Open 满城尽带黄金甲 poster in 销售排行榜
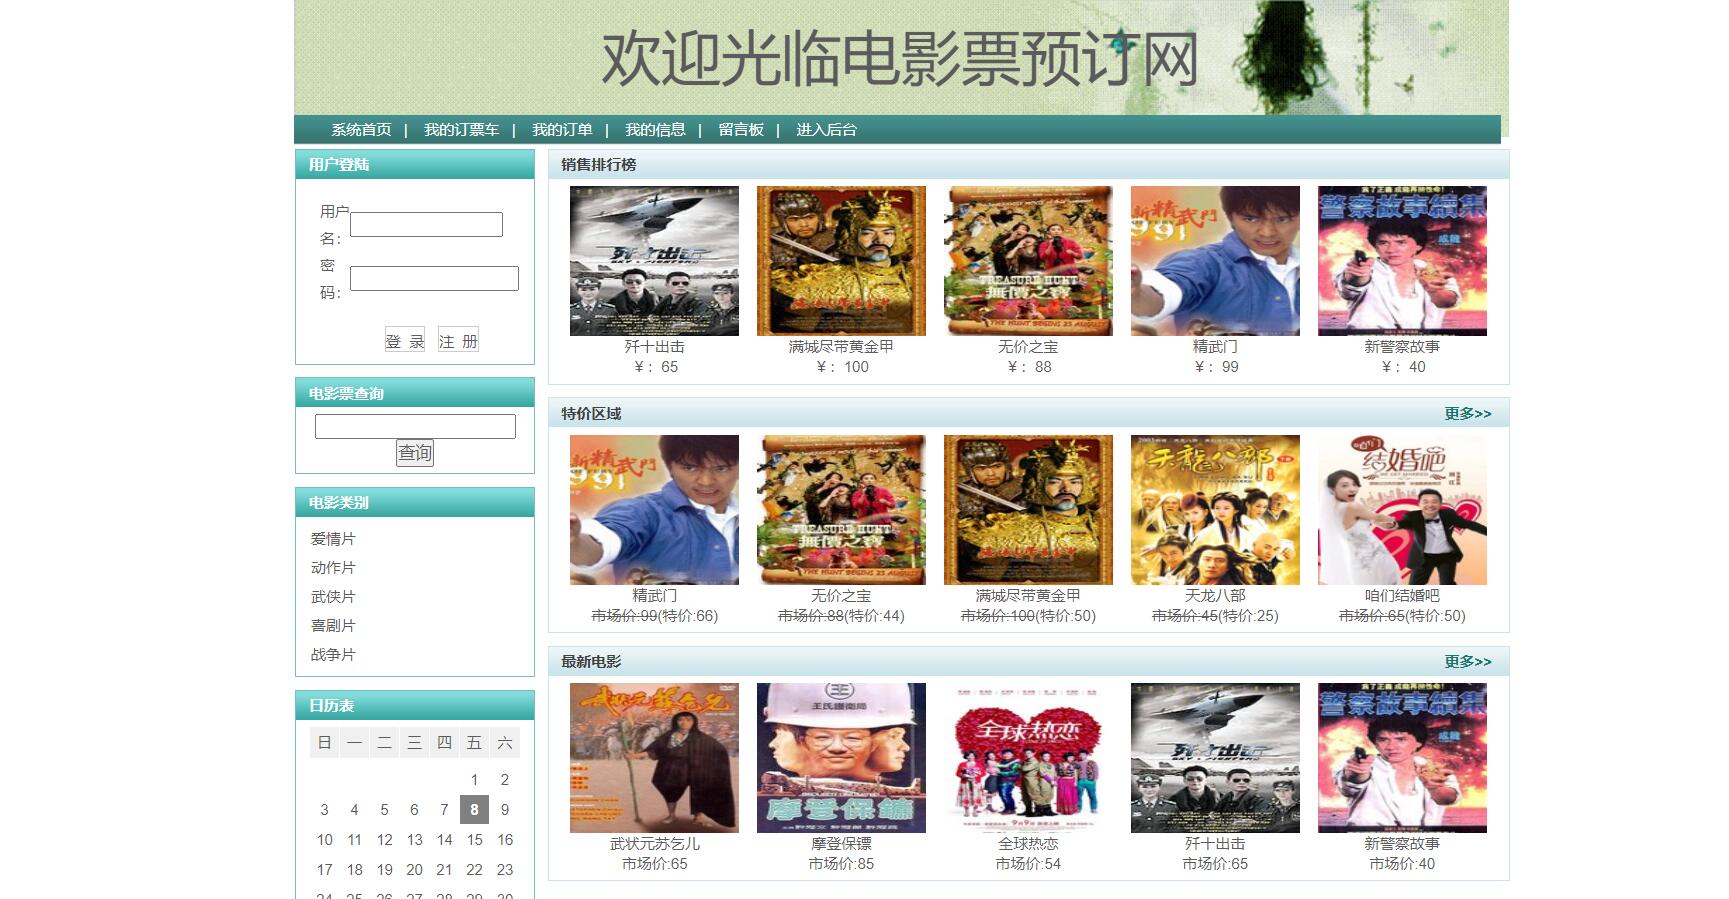The height and width of the screenshot is (899, 1729). coord(841,261)
